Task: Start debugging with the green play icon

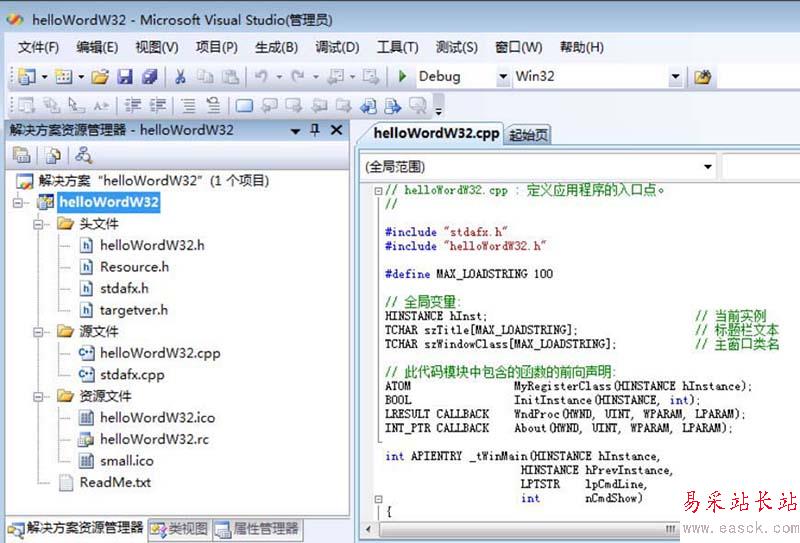Action: [x=403, y=77]
